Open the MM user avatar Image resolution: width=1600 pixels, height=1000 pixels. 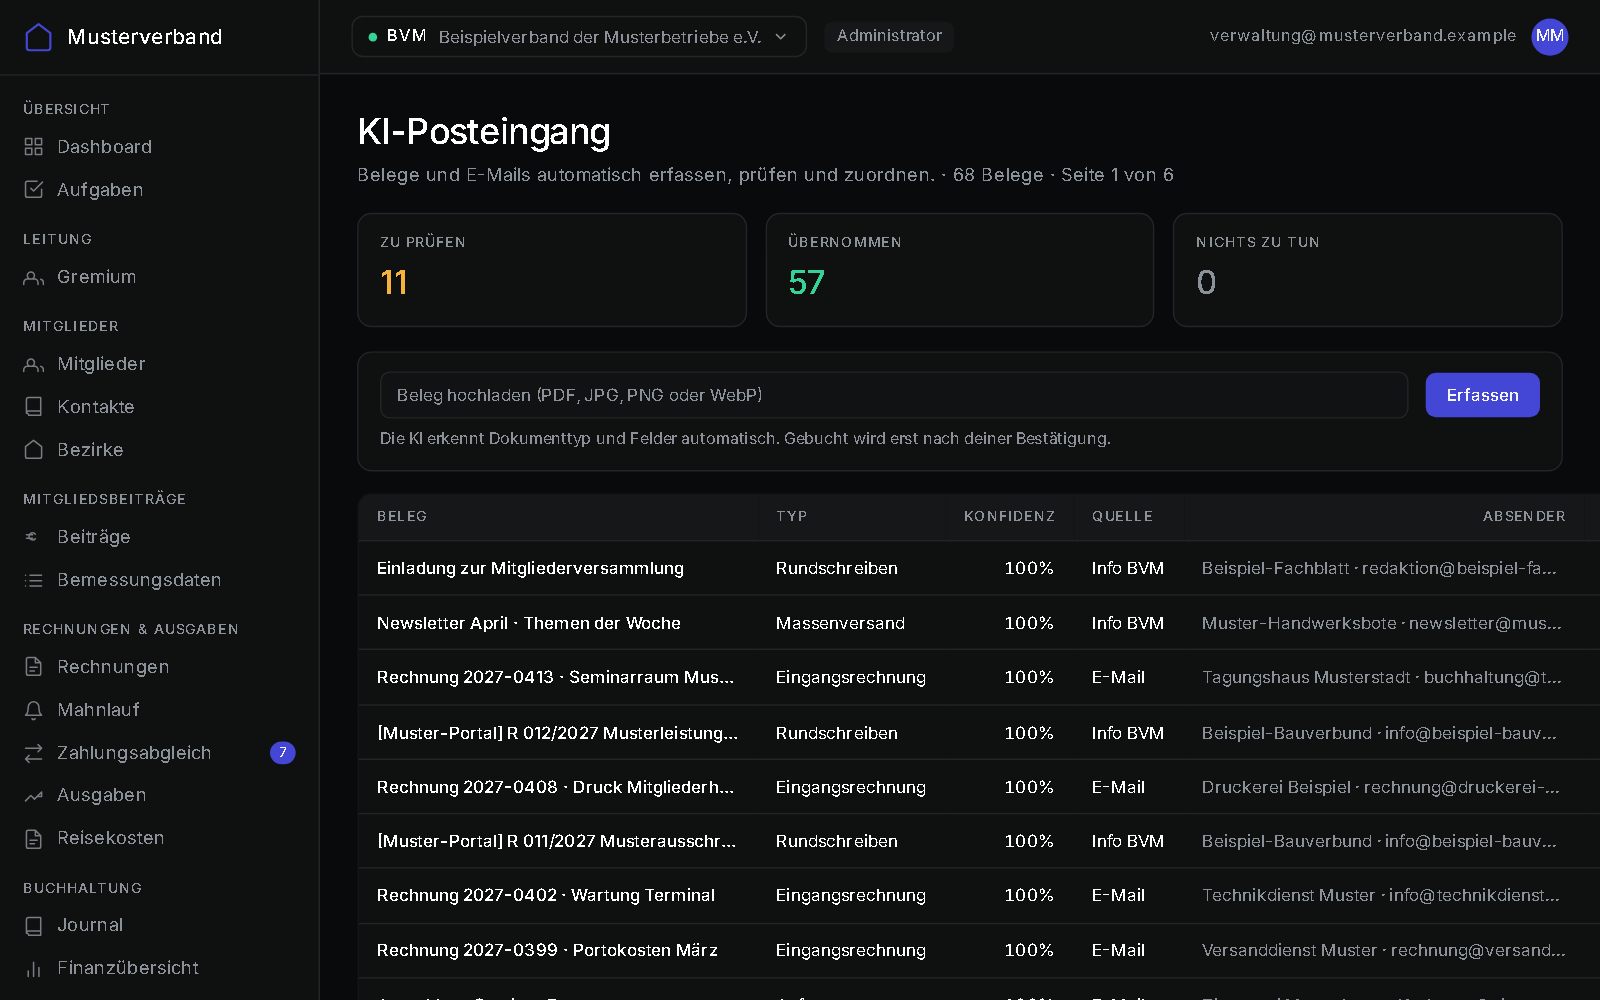[x=1550, y=37]
